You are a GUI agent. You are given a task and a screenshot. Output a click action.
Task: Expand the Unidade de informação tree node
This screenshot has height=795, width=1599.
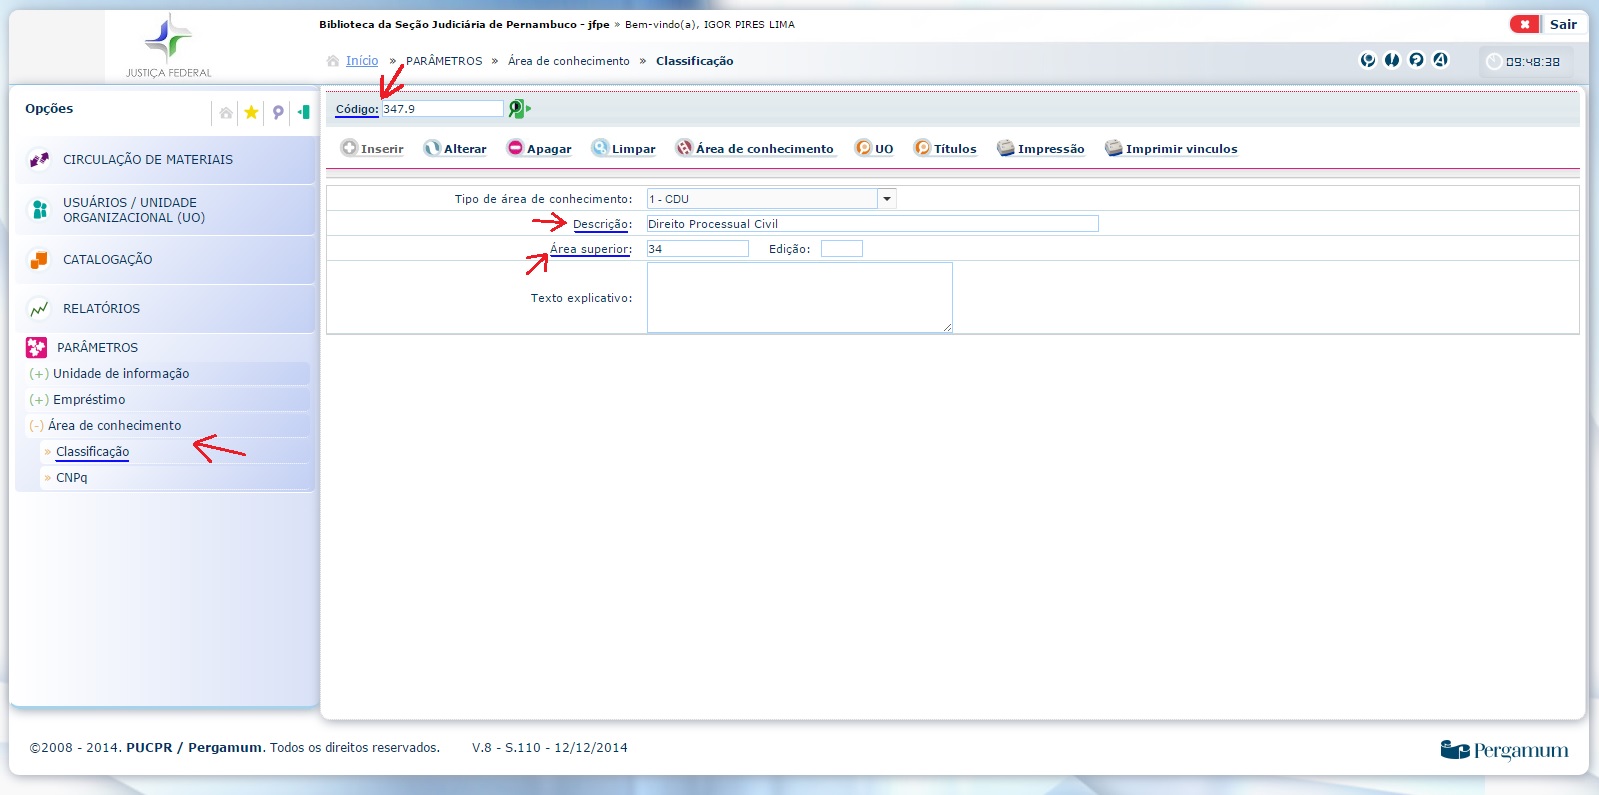click(x=39, y=374)
